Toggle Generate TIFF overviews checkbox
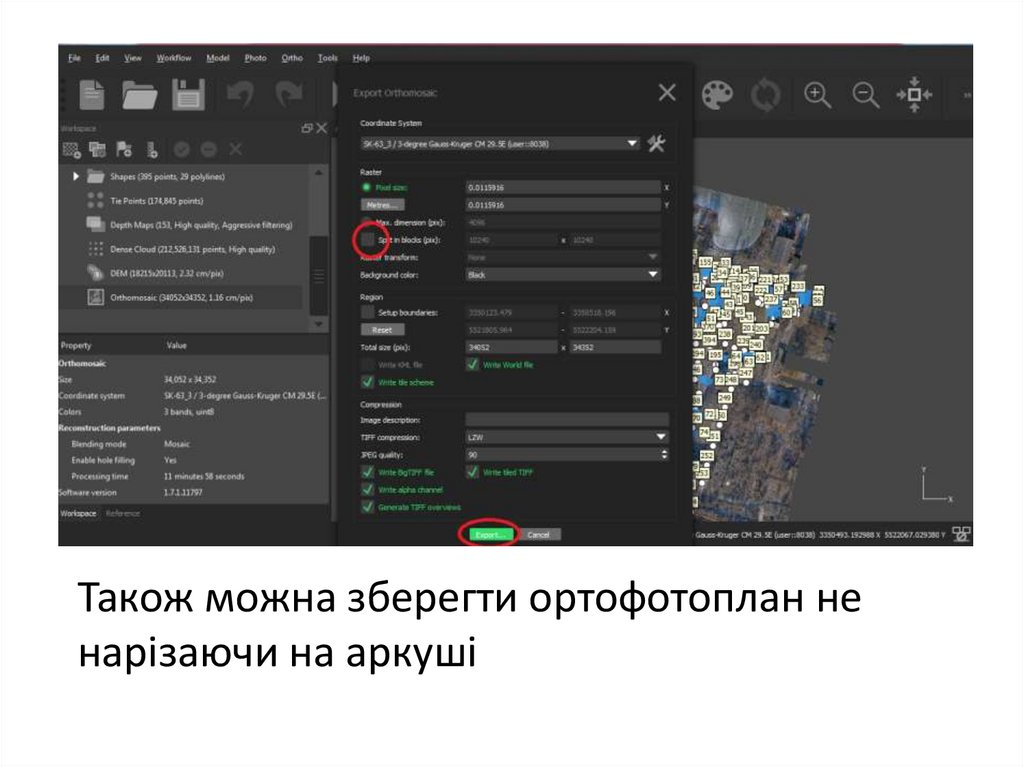This screenshot has height=767, width=1024. click(x=368, y=507)
